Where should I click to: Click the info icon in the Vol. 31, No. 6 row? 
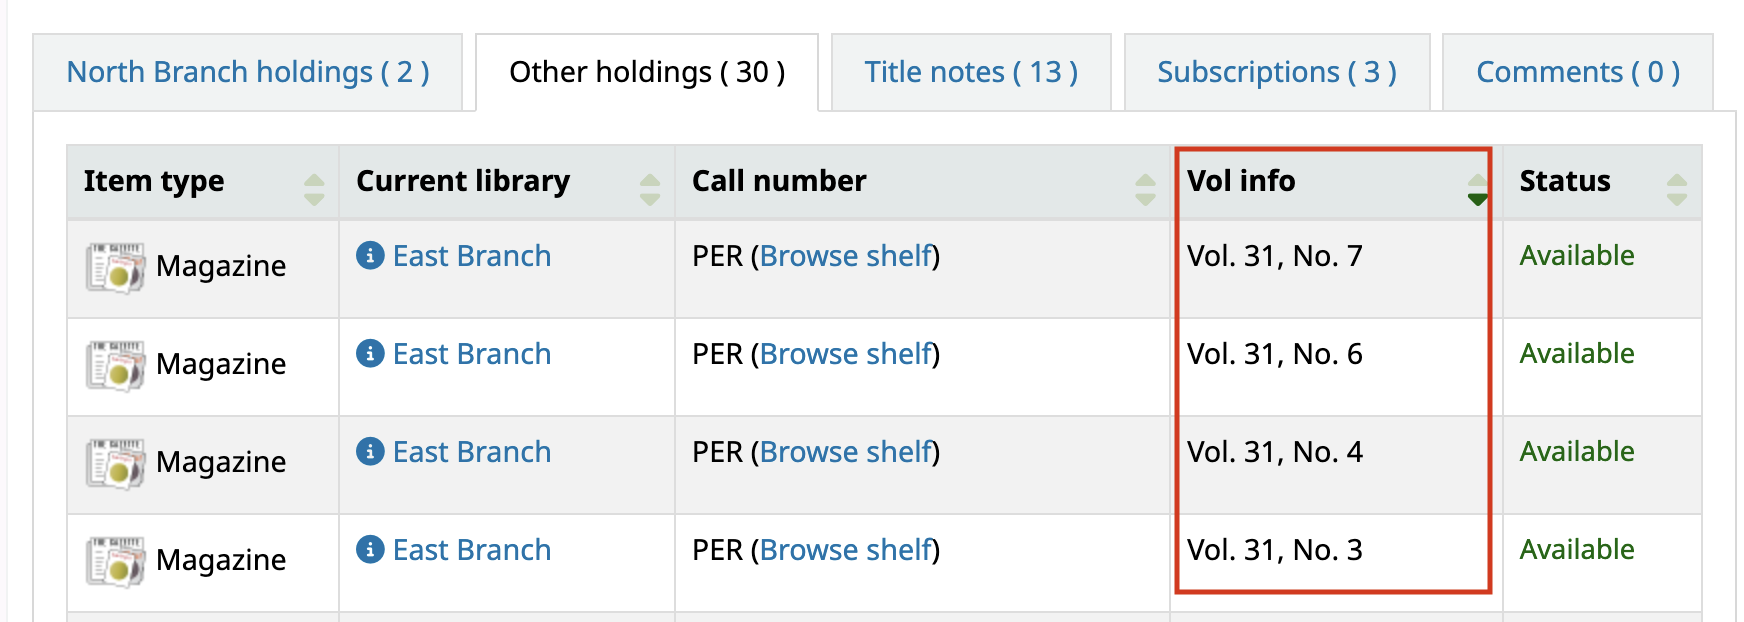click(x=370, y=354)
